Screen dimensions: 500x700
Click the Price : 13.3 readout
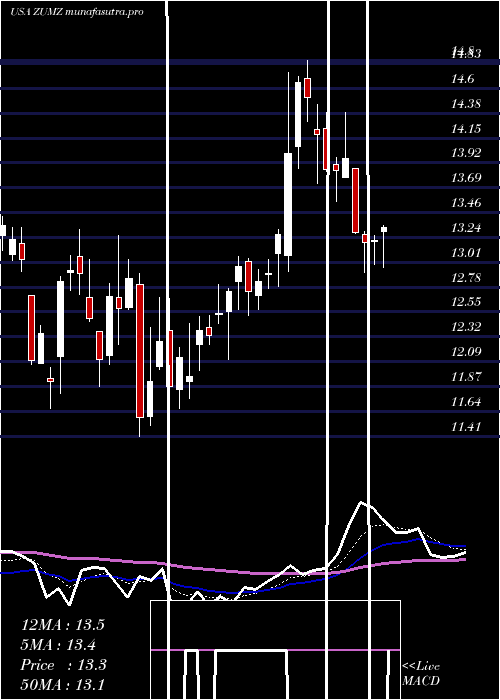pyautogui.click(x=63, y=665)
